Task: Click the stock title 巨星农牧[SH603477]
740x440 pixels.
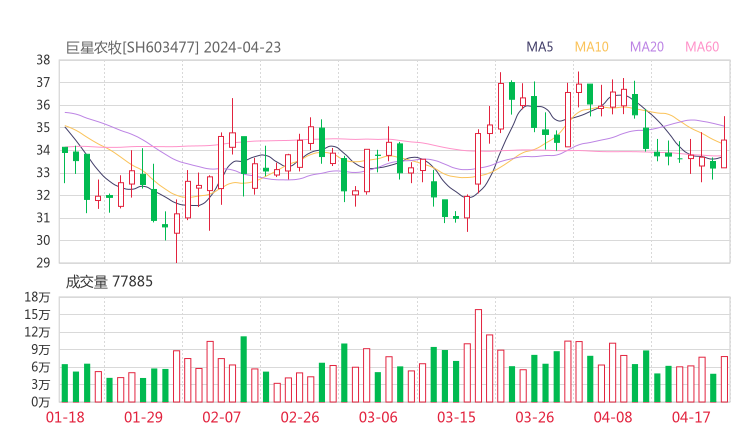Action: (132, 47)
